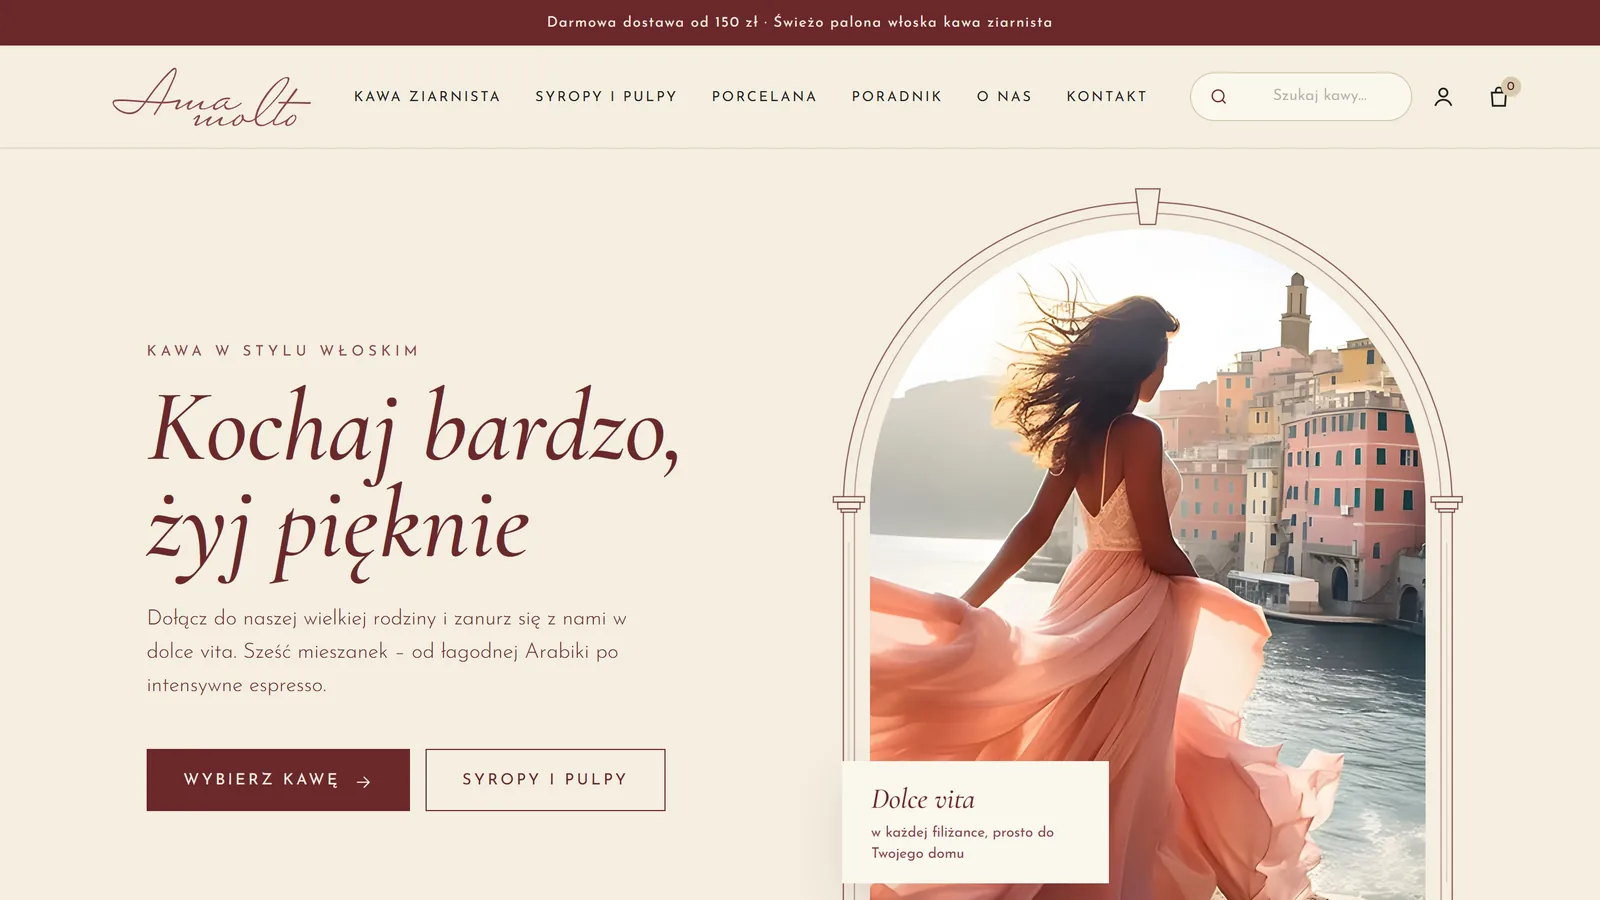This screenshot has height=900, width=1600.
Task: Open the shopping bag cart icon
Action: 1498,97
